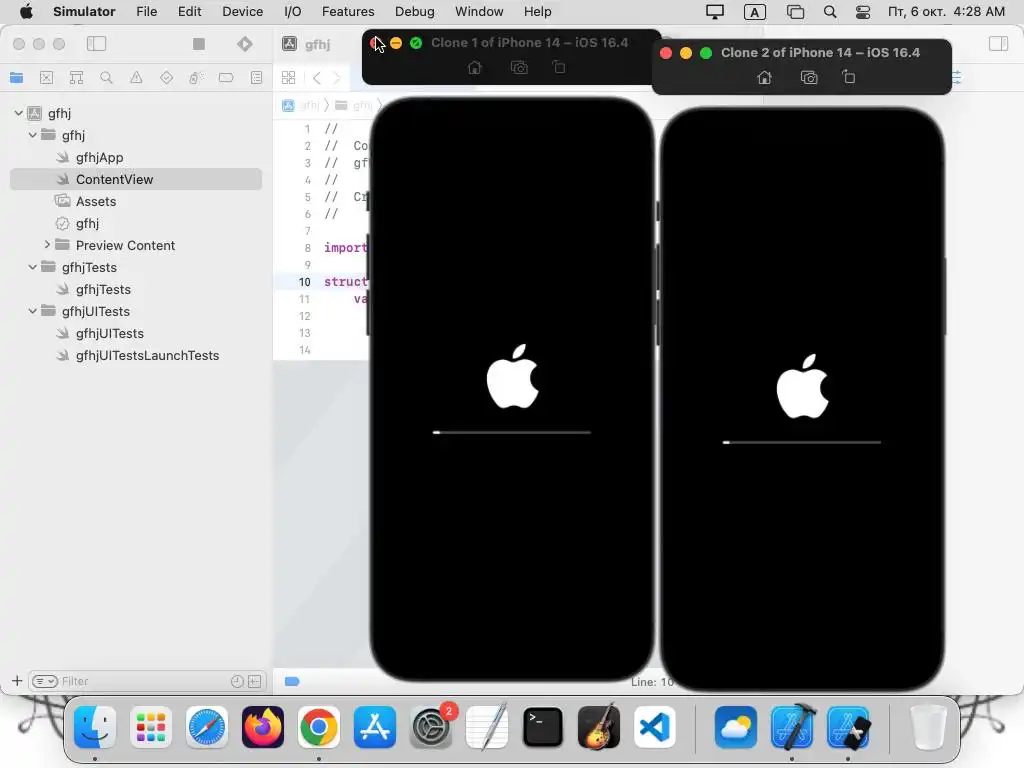The width and height of the screenshot is (1024, 768).
Task: Toggle source-controlled files filter icon
Action: coord(255,681)
